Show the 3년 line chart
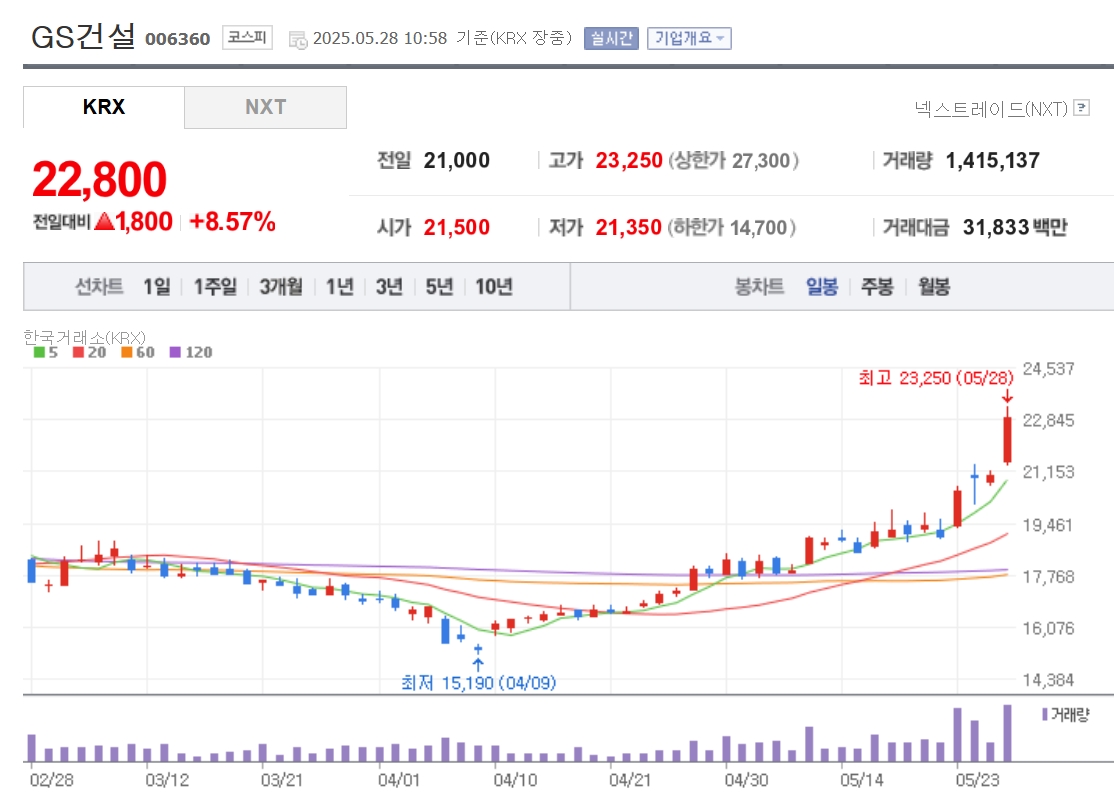The height and width of the screenshot is (805, 1114). (x=389, y=286)
